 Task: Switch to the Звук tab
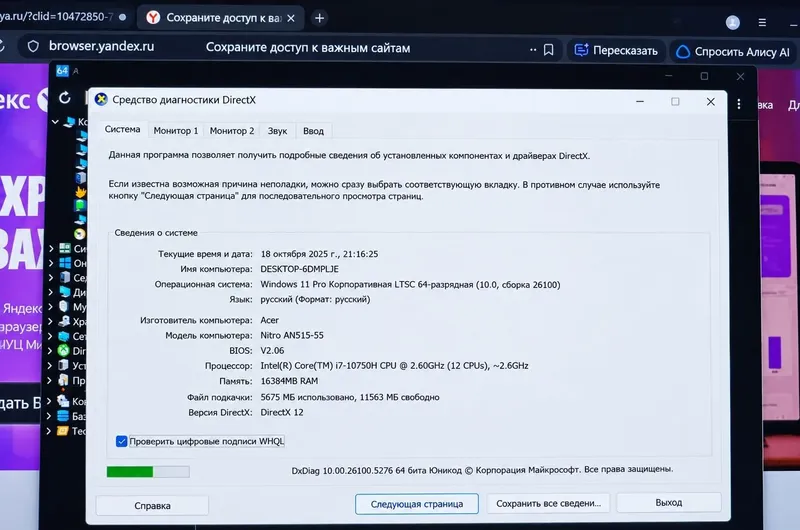(278, 131)
